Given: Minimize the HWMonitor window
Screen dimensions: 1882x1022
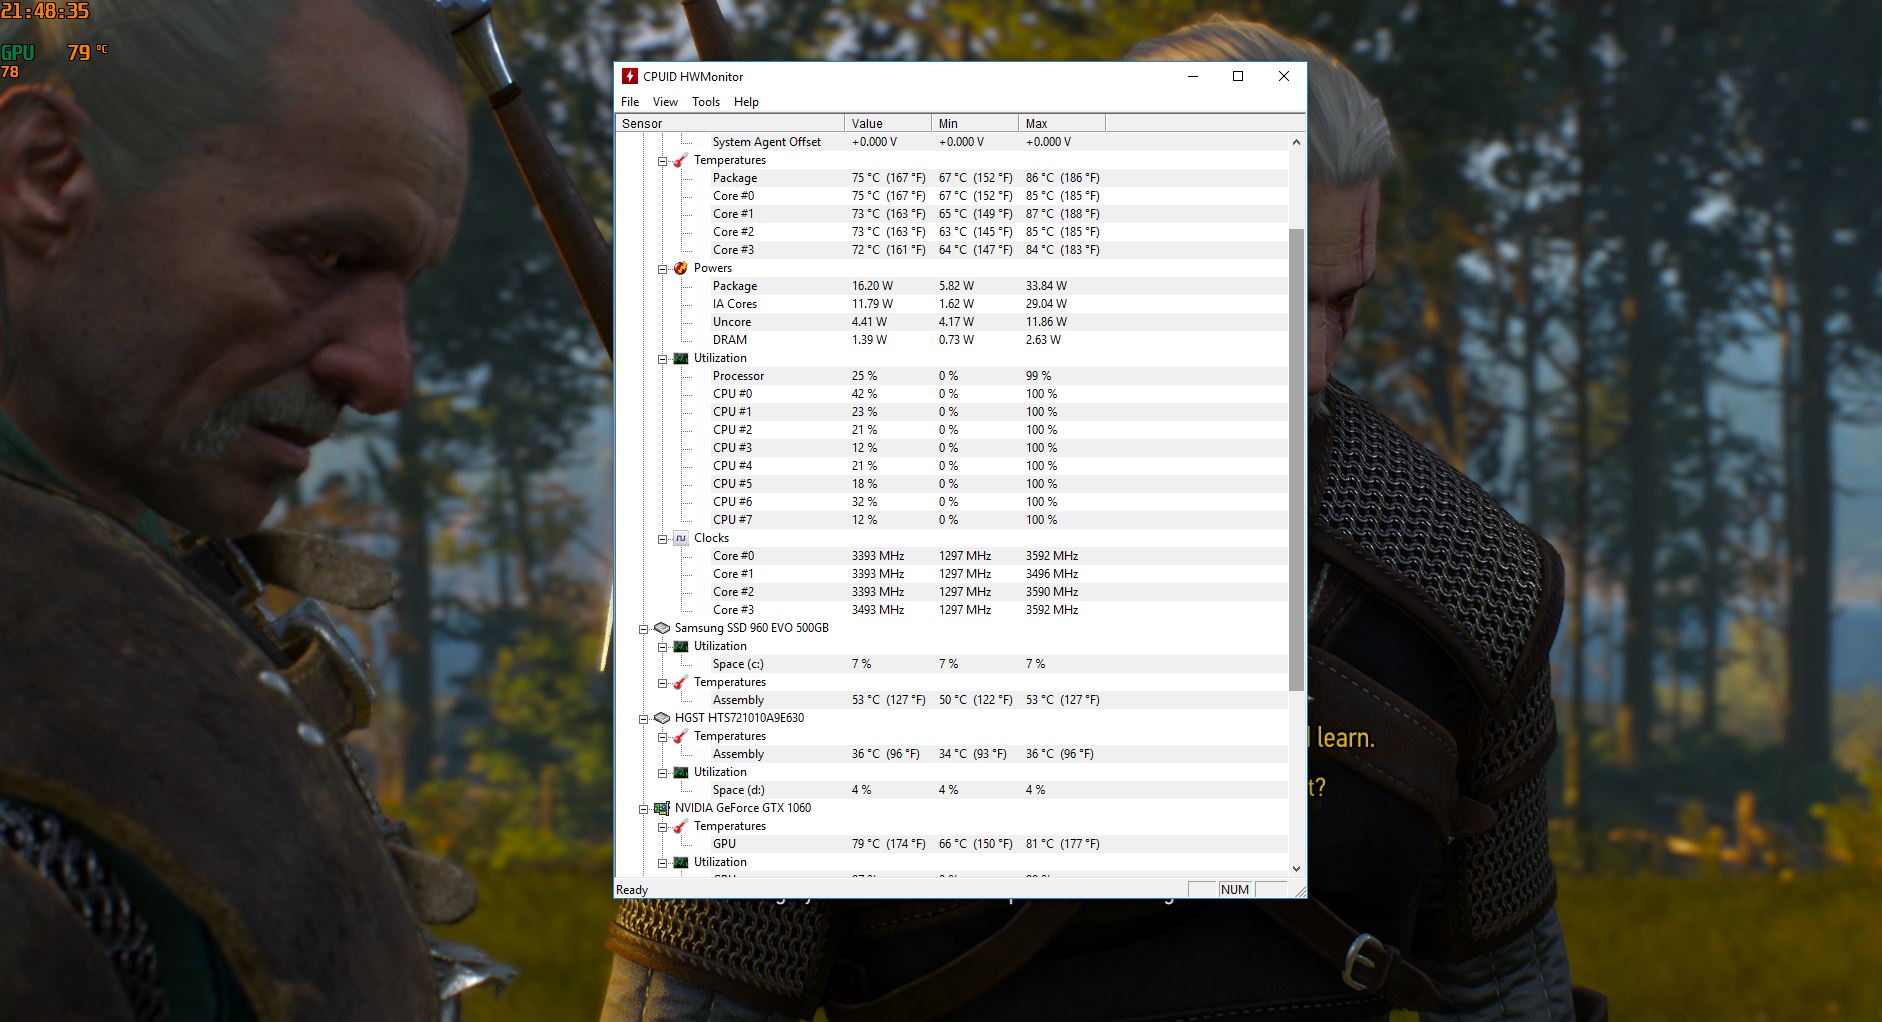Looking at the screenshot, I should 1193,76.
